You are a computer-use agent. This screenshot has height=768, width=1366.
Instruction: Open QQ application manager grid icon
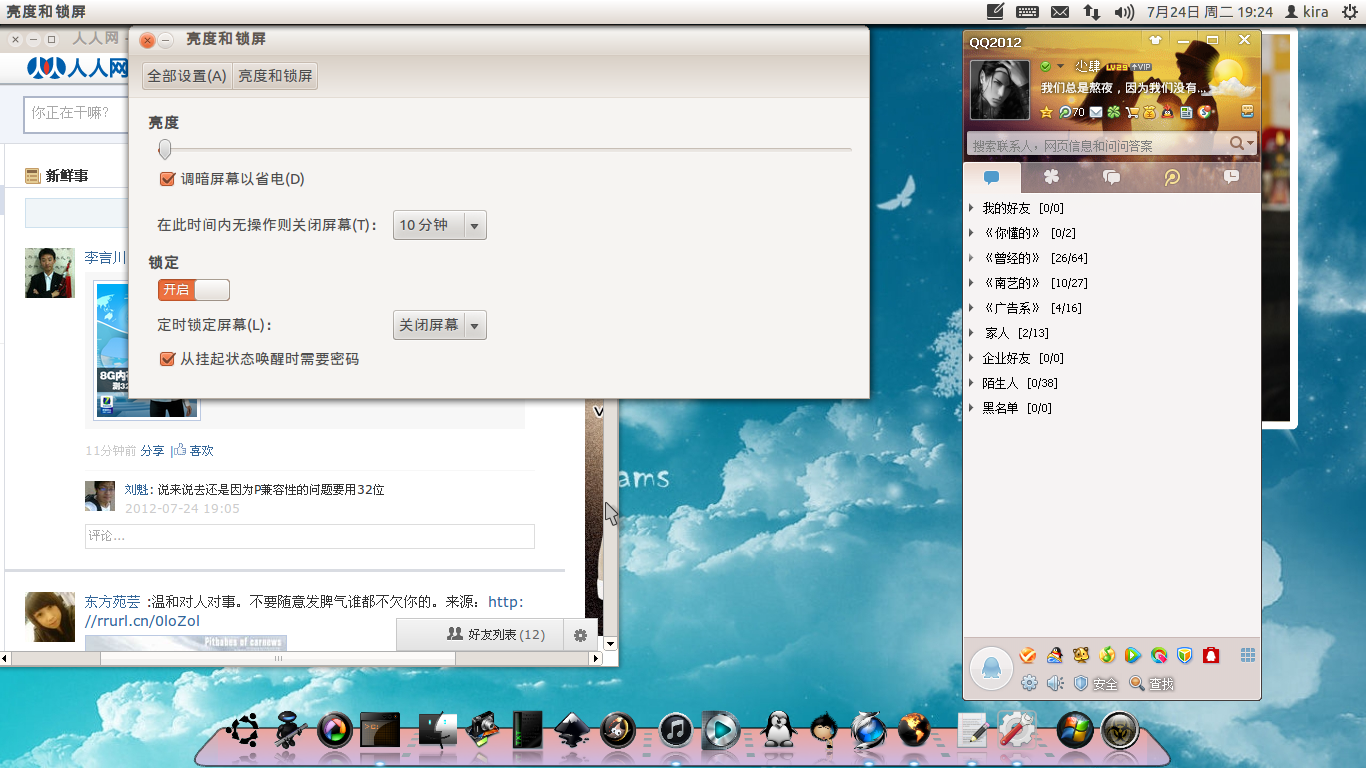point(1248,655)
